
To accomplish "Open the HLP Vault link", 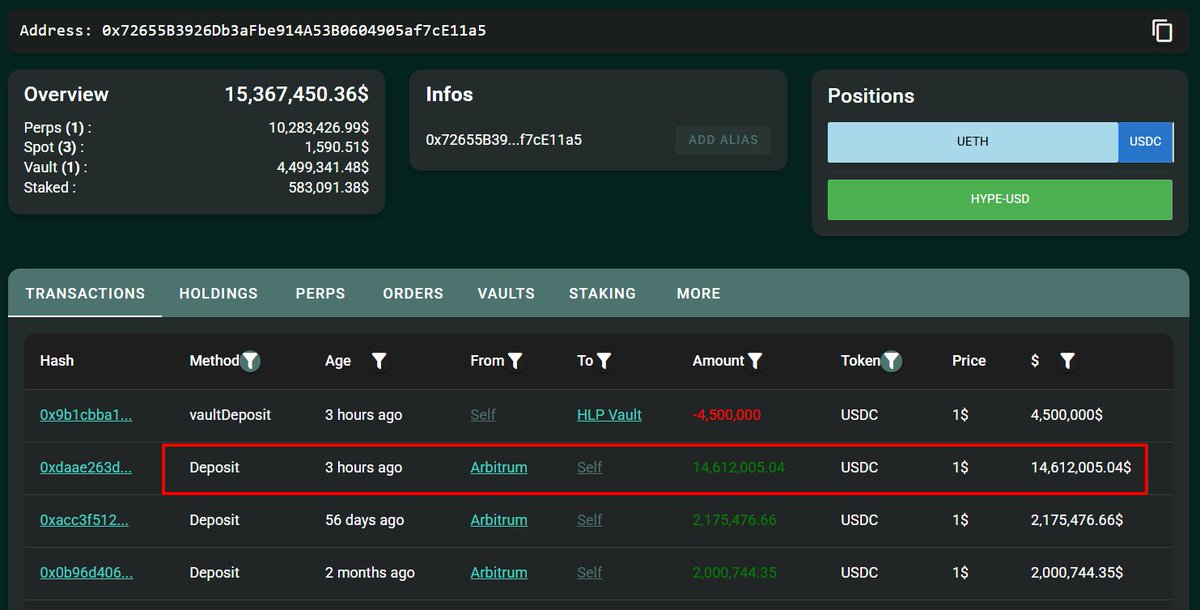I will click(x=609, y=415).
